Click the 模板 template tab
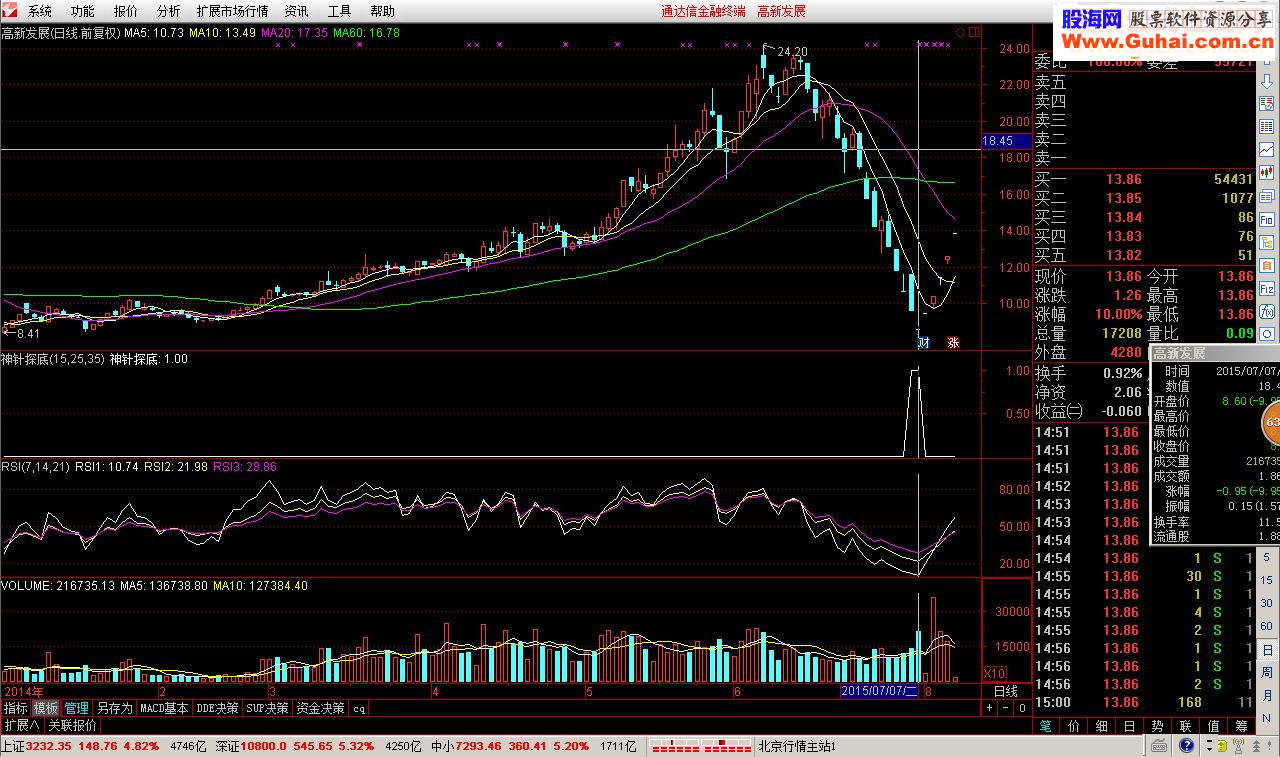 coord(46,708)
